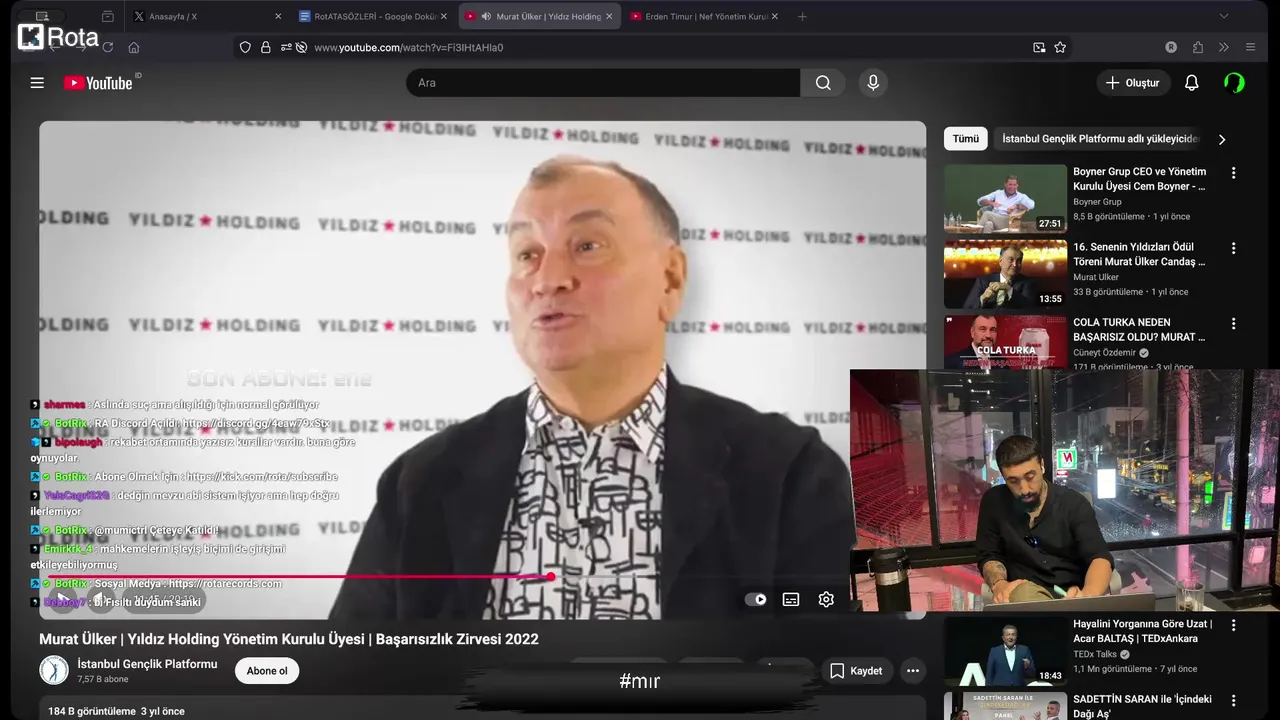Open video player settings gear
Viewport: 1280px width, 720px height.
826,599
